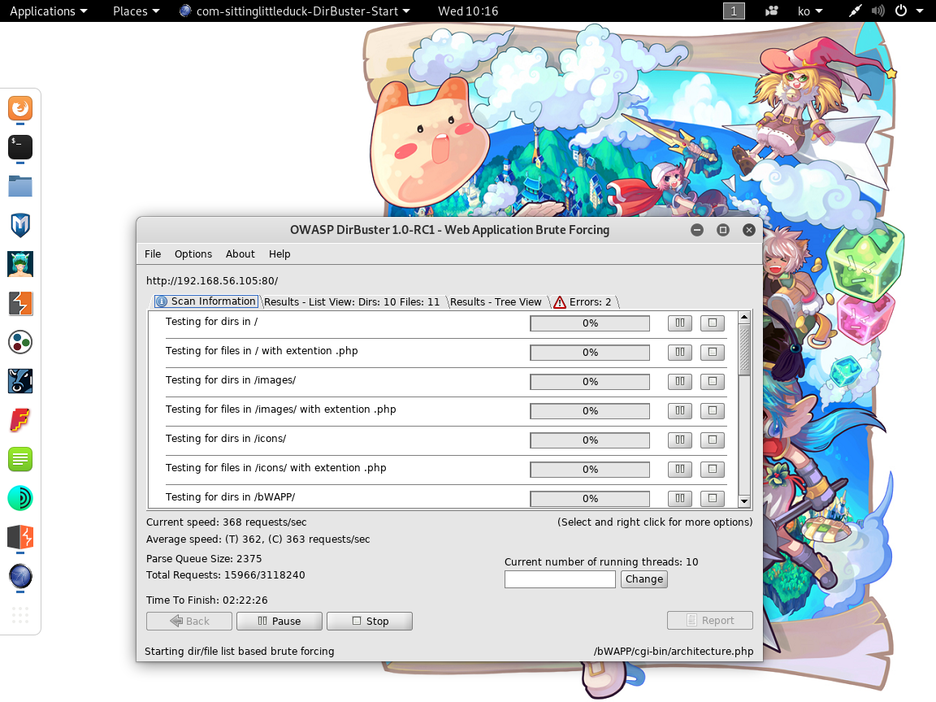This screenshot has width=936, height=702.
Task: Open the DirBuster app menu in top bar
Action: (295, 11)
